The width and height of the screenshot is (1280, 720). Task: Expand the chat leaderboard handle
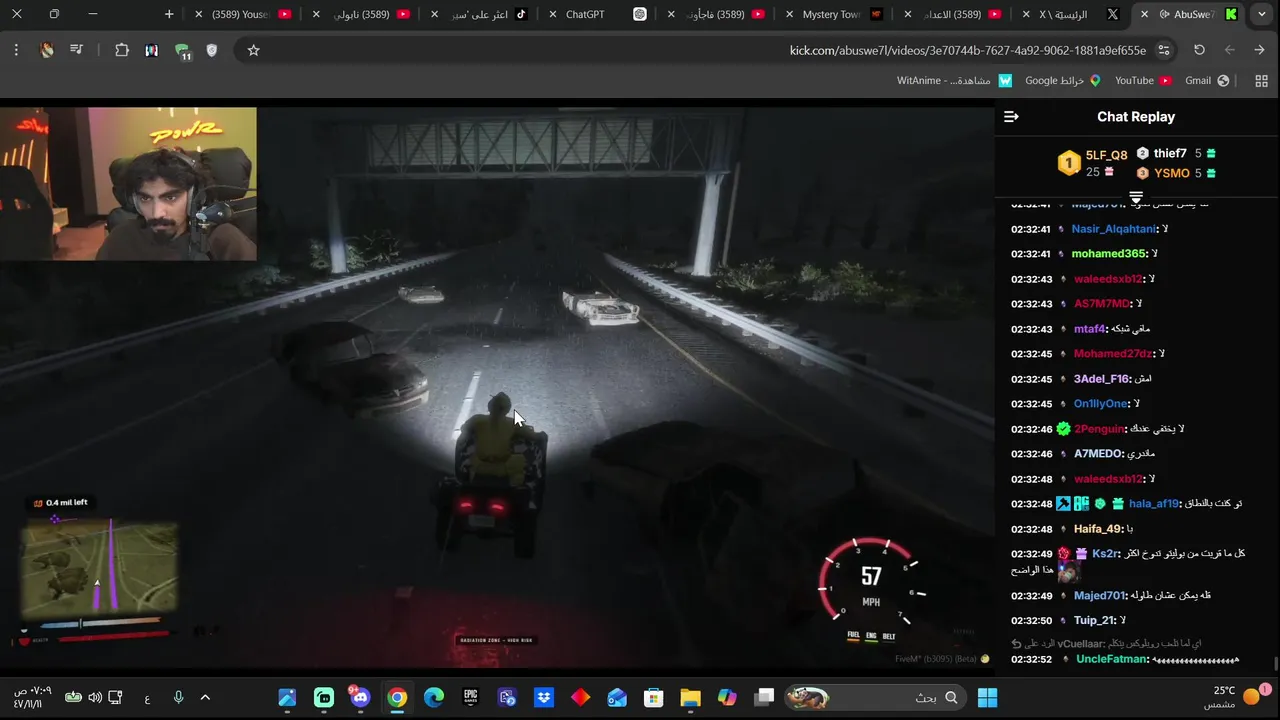pos(1136,197)
